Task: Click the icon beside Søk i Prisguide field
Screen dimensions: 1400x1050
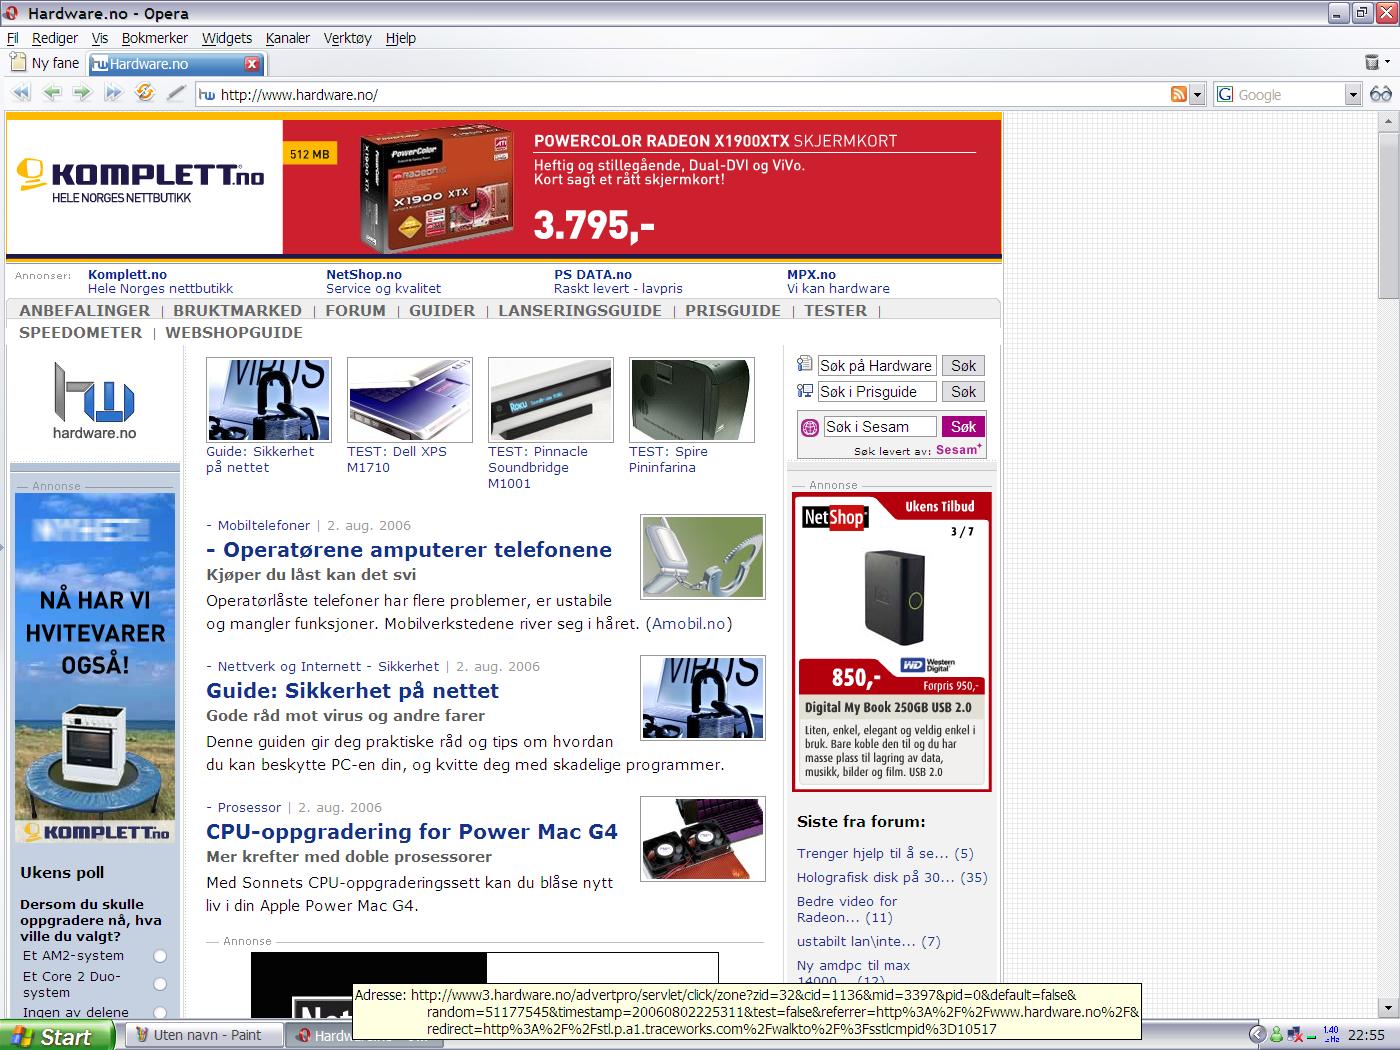Action: point(805,391)
